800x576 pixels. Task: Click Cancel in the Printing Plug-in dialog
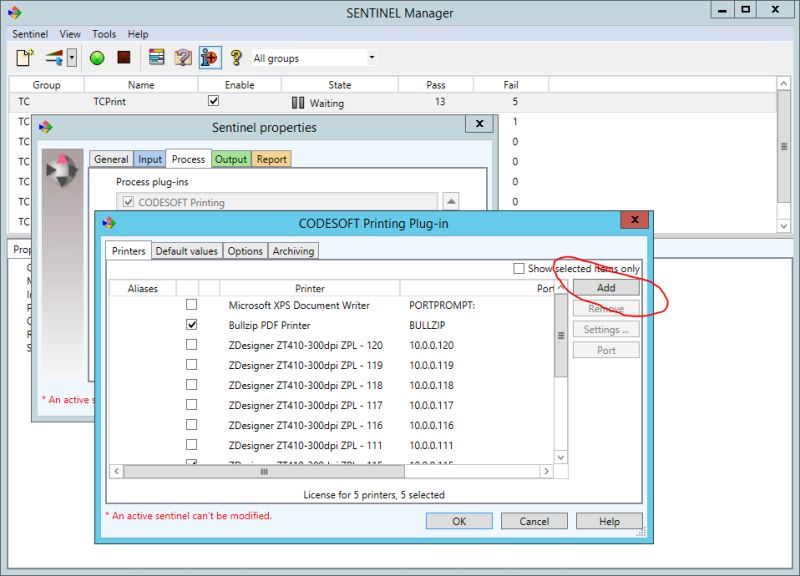[x=534, y=521]
